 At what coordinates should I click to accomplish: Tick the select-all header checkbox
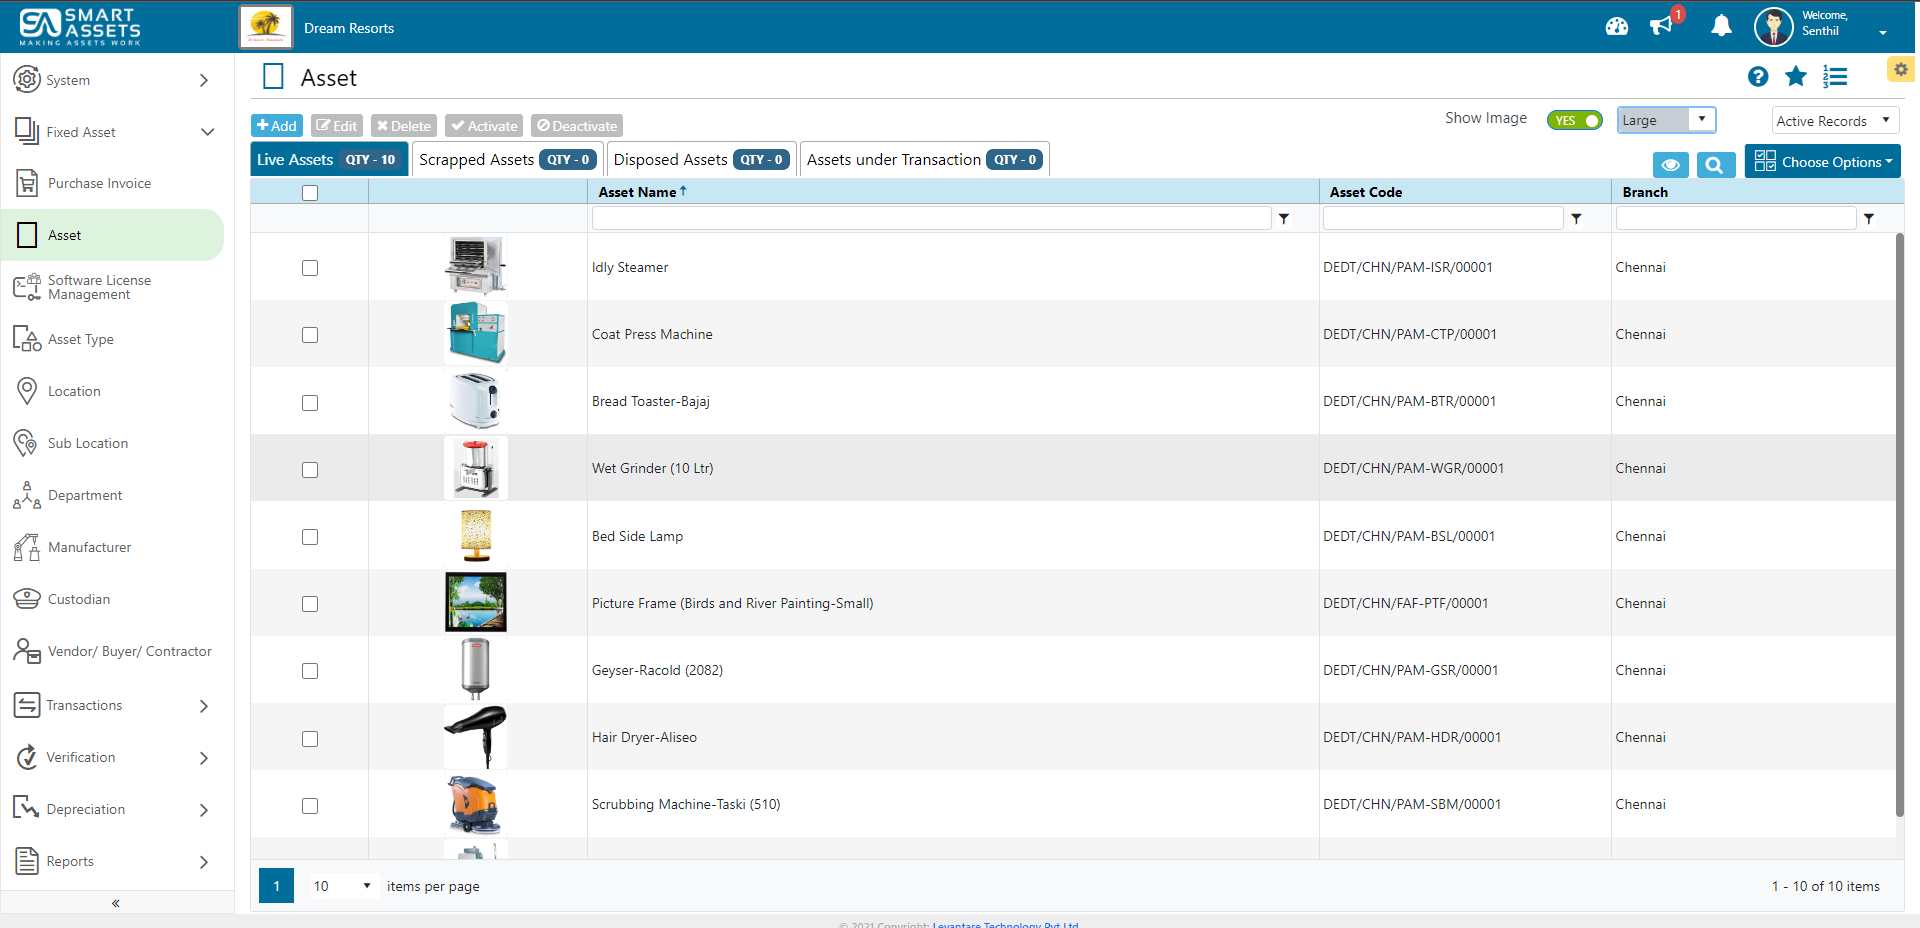pos(310,193)
